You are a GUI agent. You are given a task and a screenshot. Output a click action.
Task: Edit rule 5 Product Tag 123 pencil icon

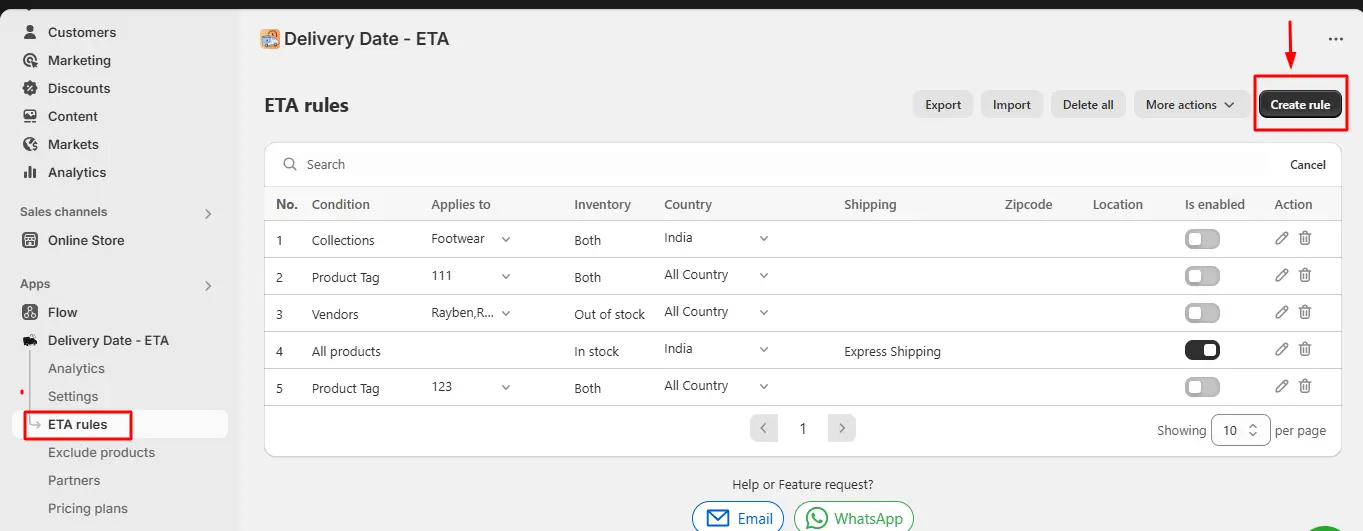[1282, 386]
